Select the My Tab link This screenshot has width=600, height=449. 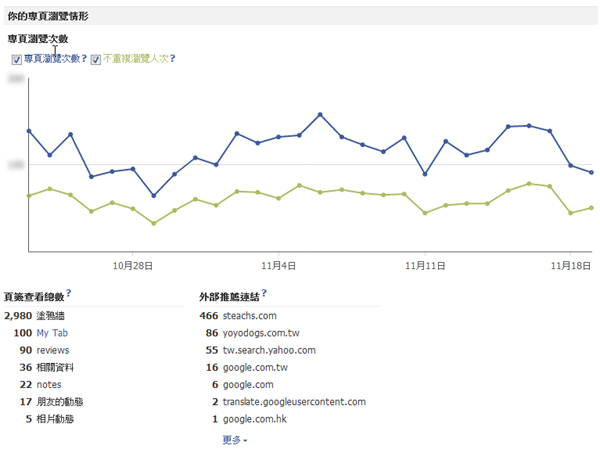click(x=52, y=333)
